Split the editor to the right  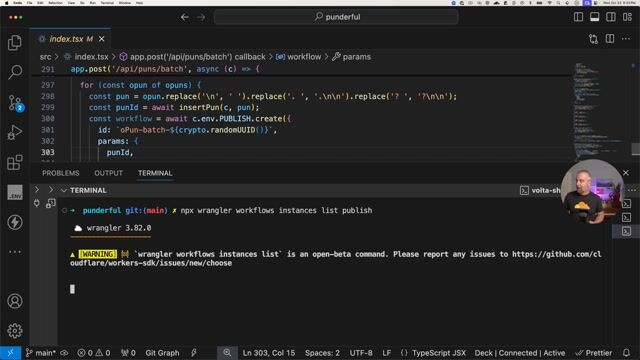[x=610, y=39]
